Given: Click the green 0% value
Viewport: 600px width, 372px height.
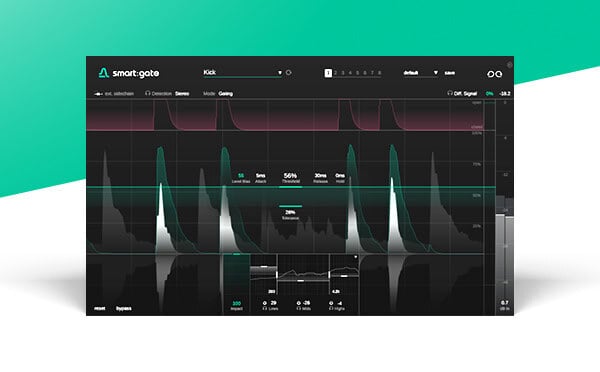Looking at the screenshot, I should (489, 93).
